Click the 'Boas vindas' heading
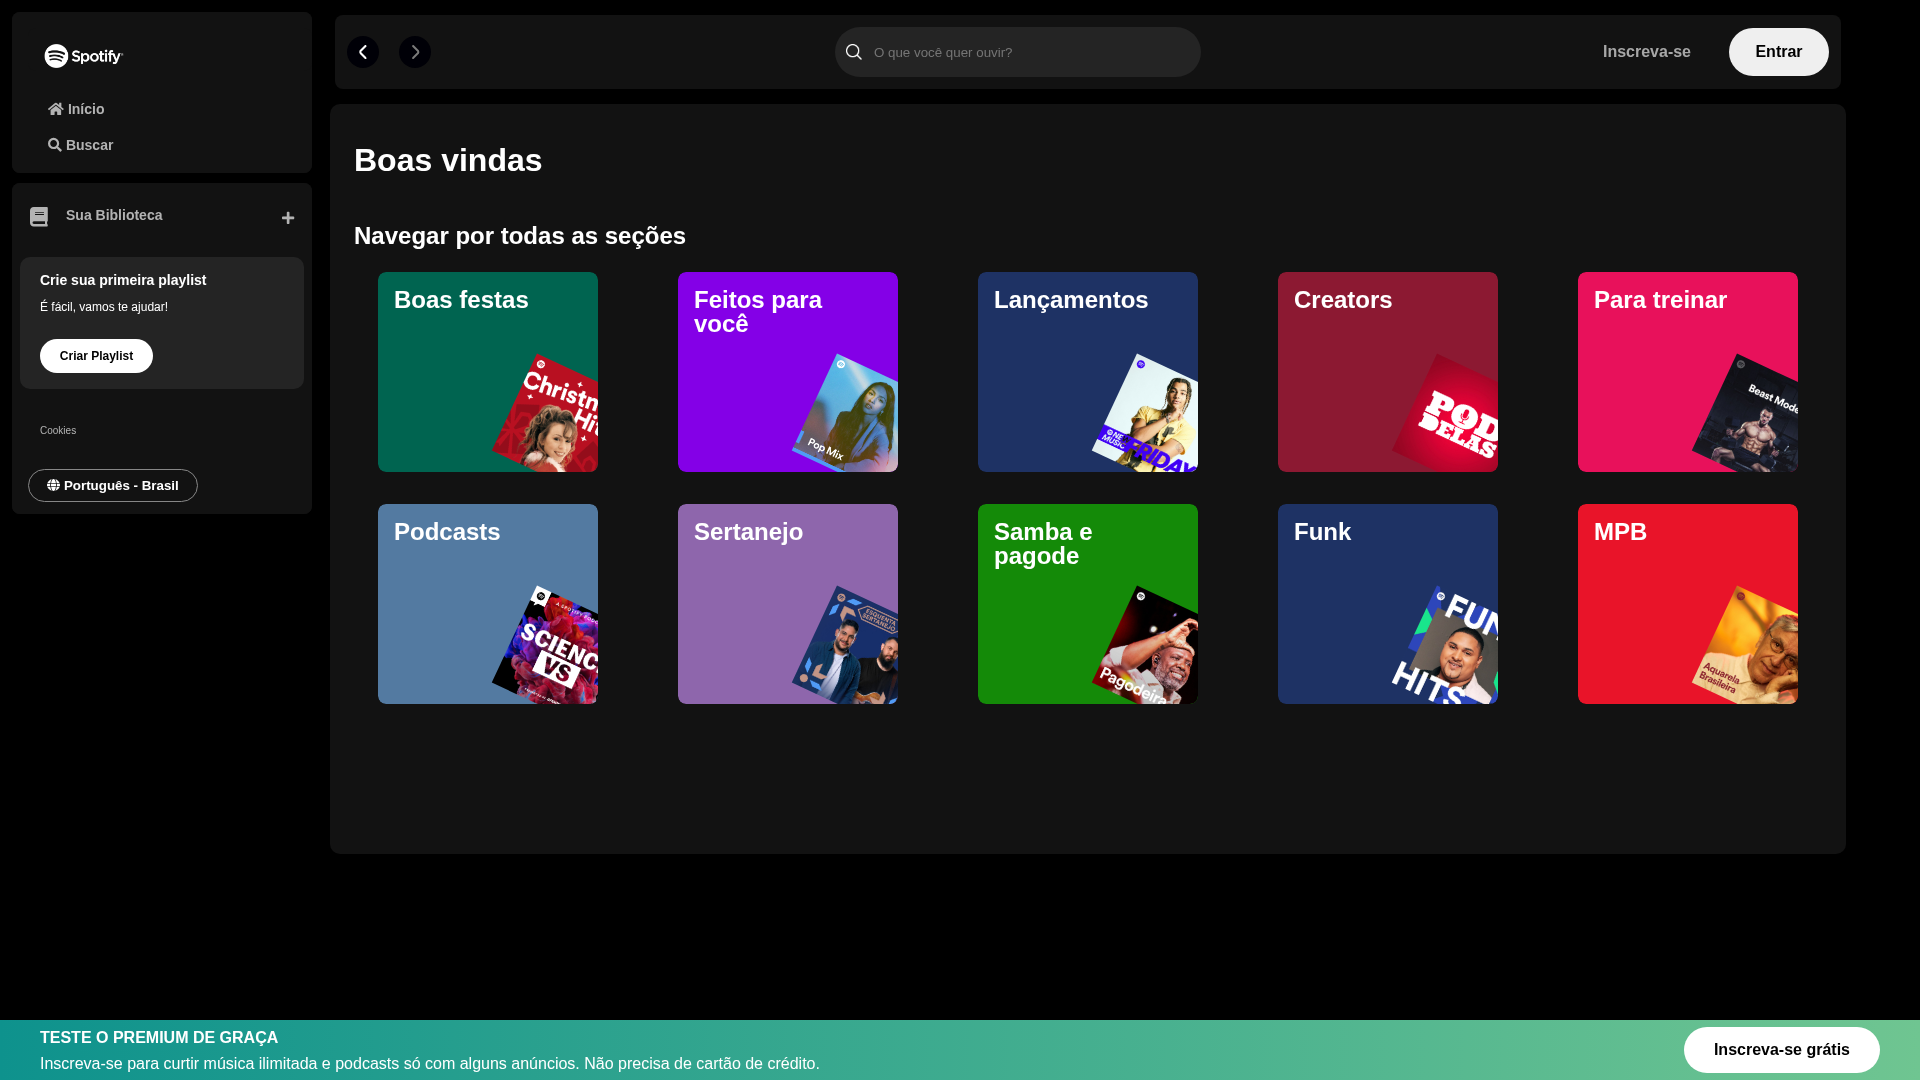 [x=448, y=160]
